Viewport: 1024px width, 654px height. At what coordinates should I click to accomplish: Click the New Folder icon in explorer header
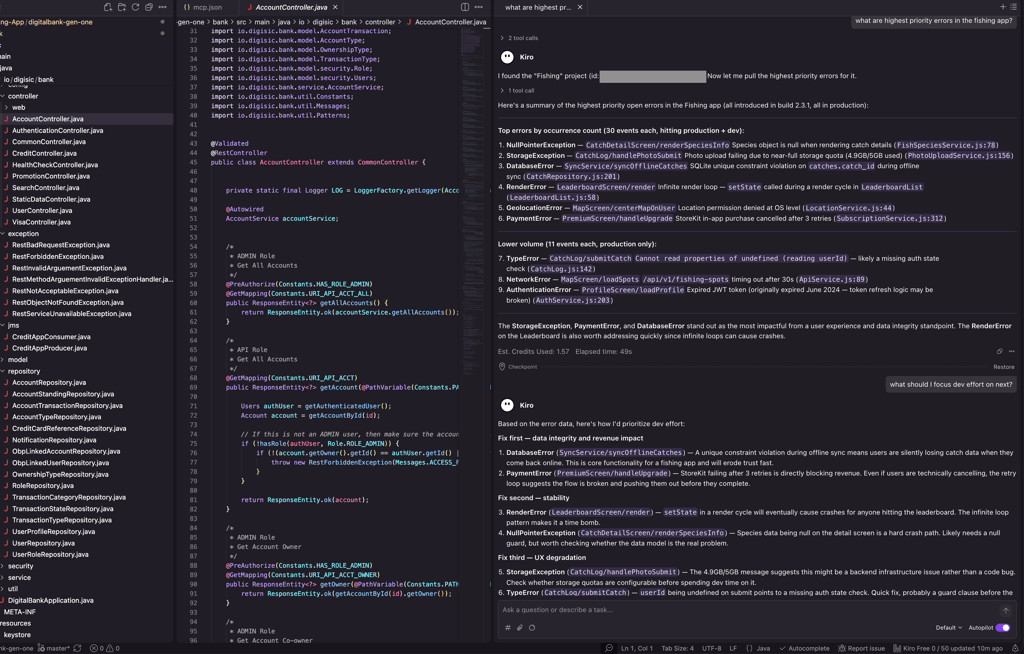click(121, 7)
